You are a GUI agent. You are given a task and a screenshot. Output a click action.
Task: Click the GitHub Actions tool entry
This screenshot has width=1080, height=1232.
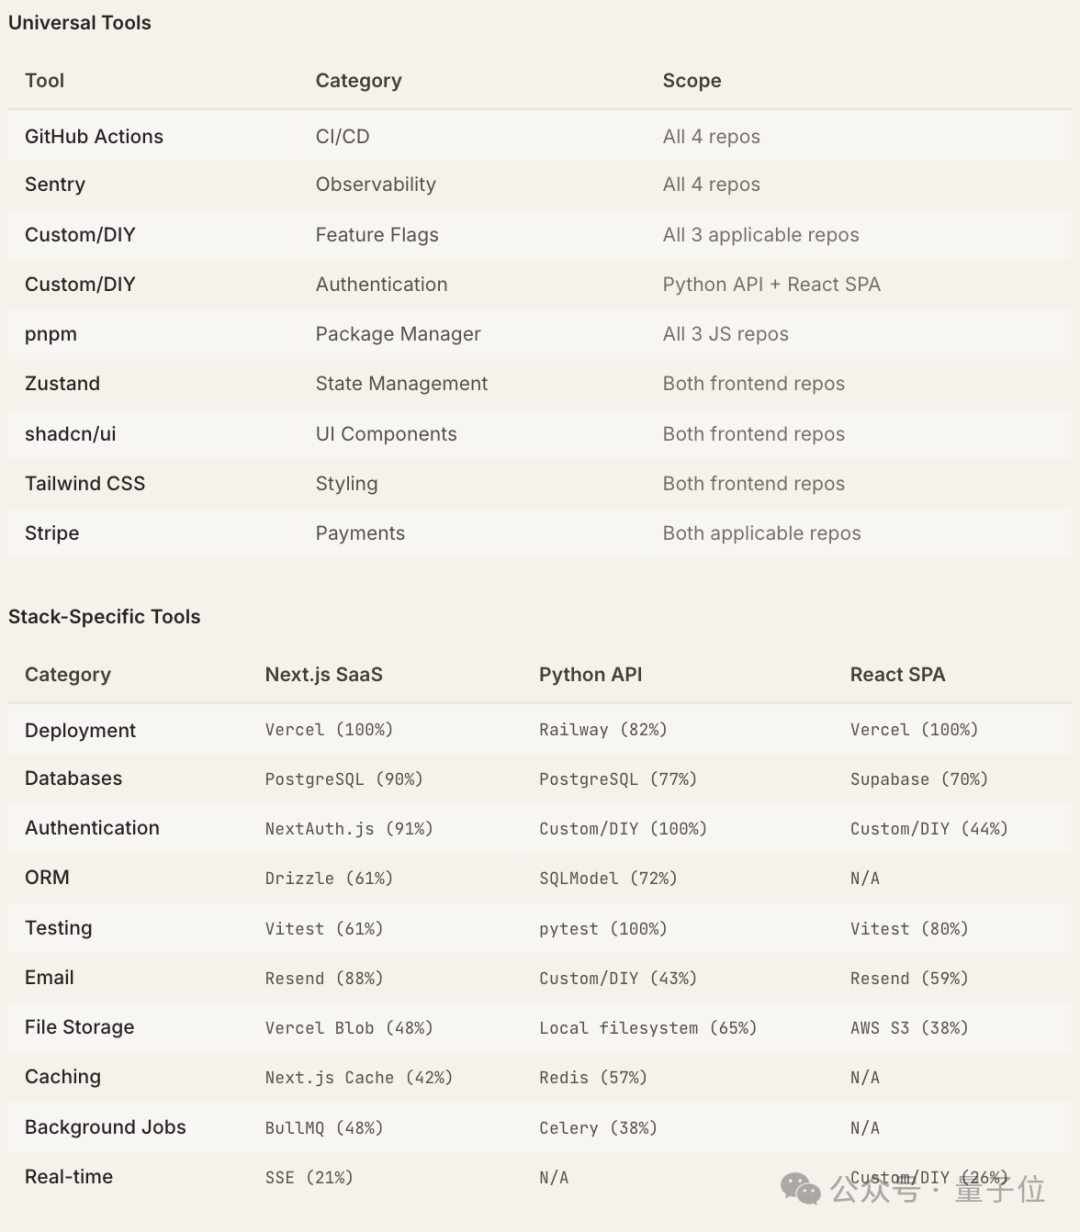pos(94,136)
